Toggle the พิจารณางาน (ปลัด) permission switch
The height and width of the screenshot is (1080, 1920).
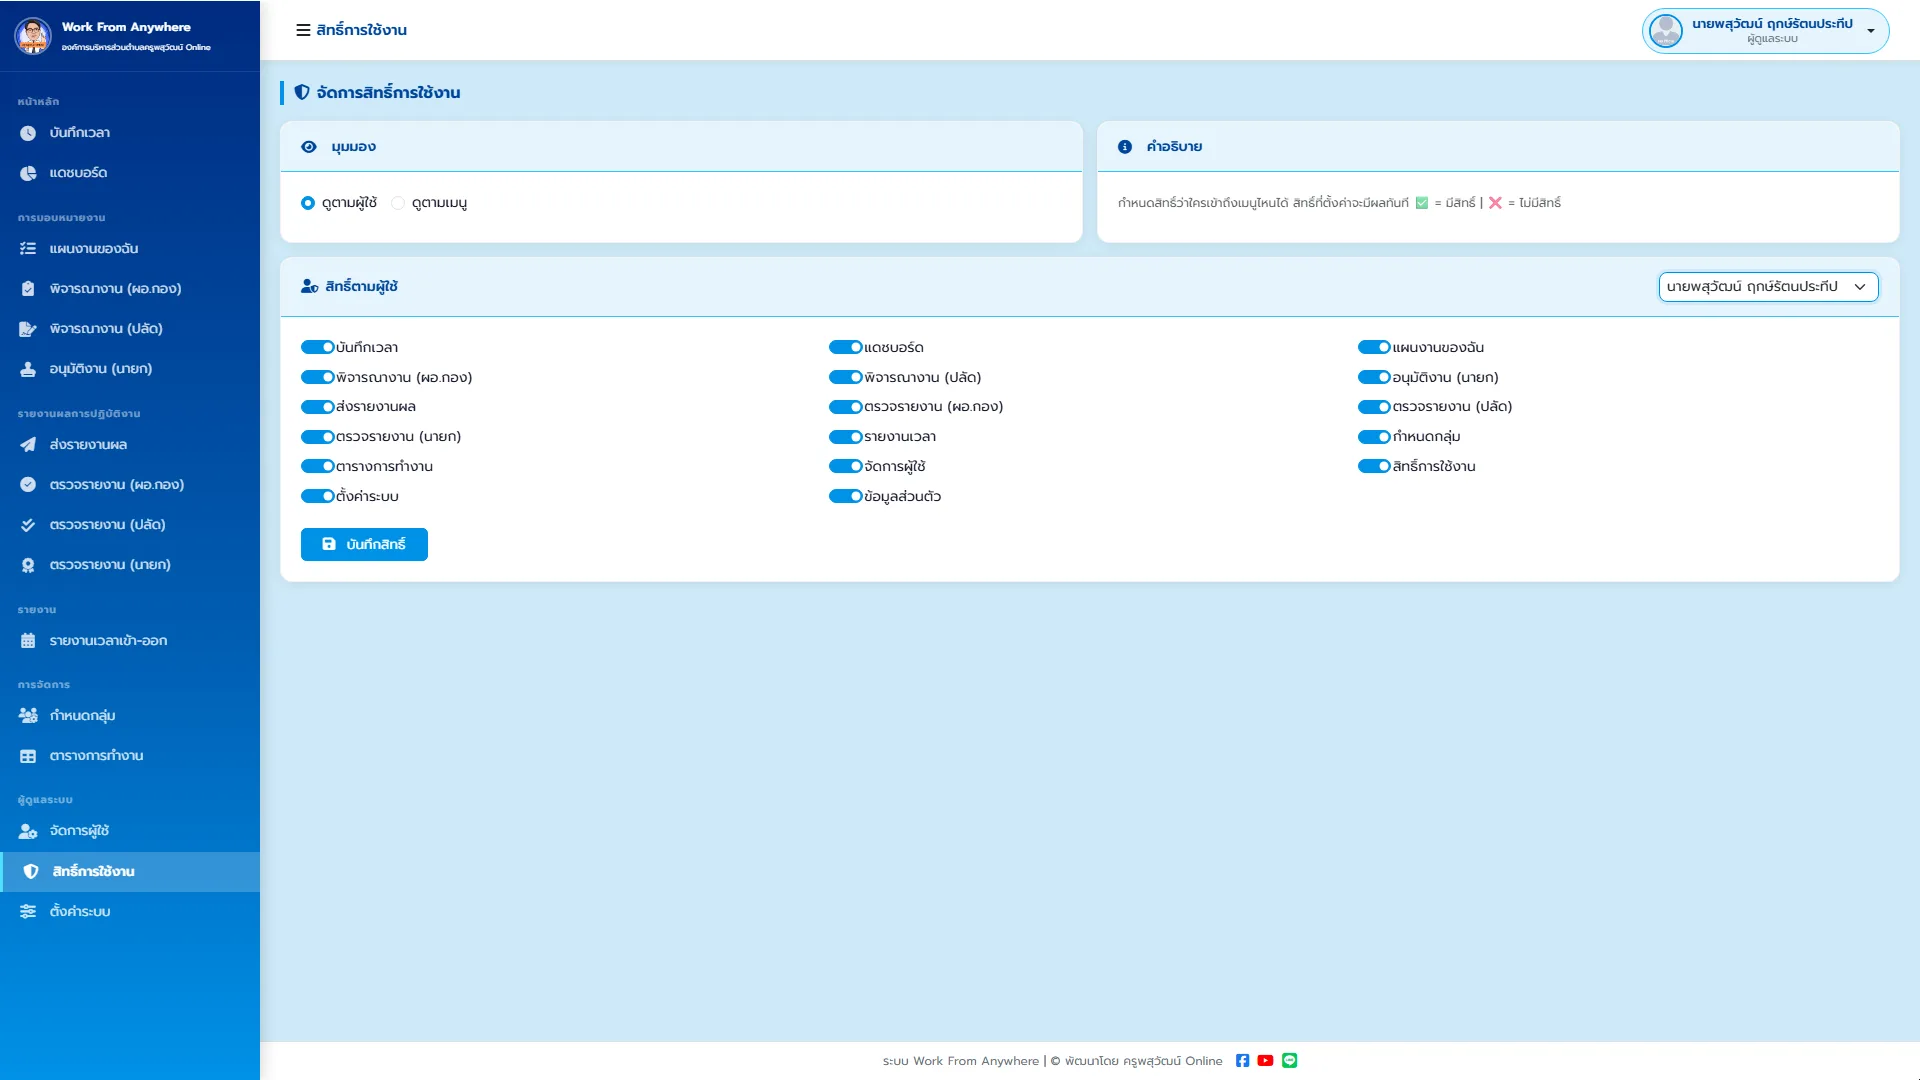(846, 378)
